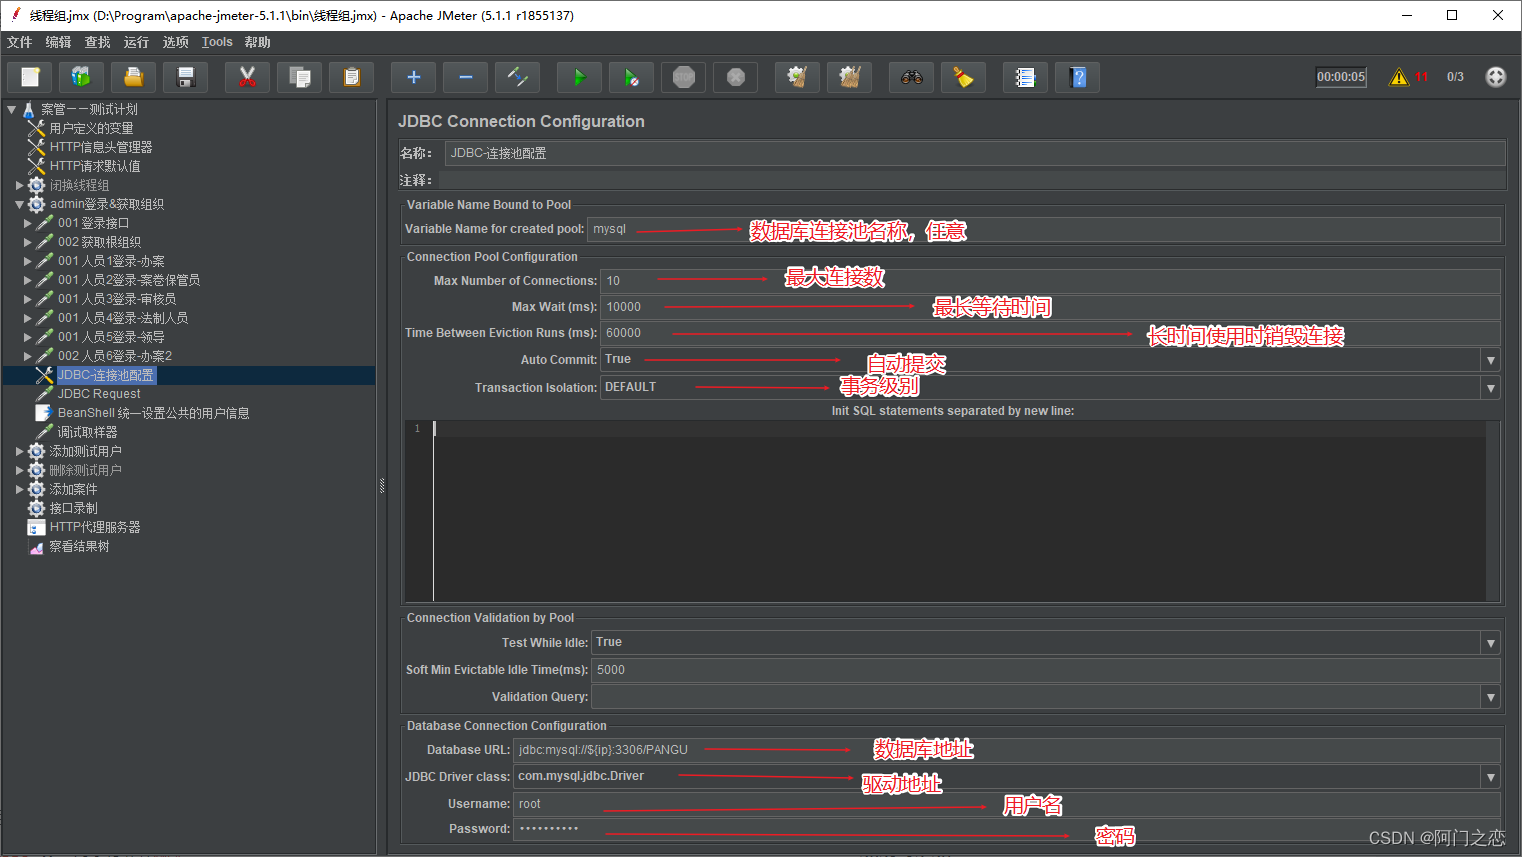Expand the 添加测试用户 tree node
The height and width of the screenshot is (857, 1522).
point(19,451)
